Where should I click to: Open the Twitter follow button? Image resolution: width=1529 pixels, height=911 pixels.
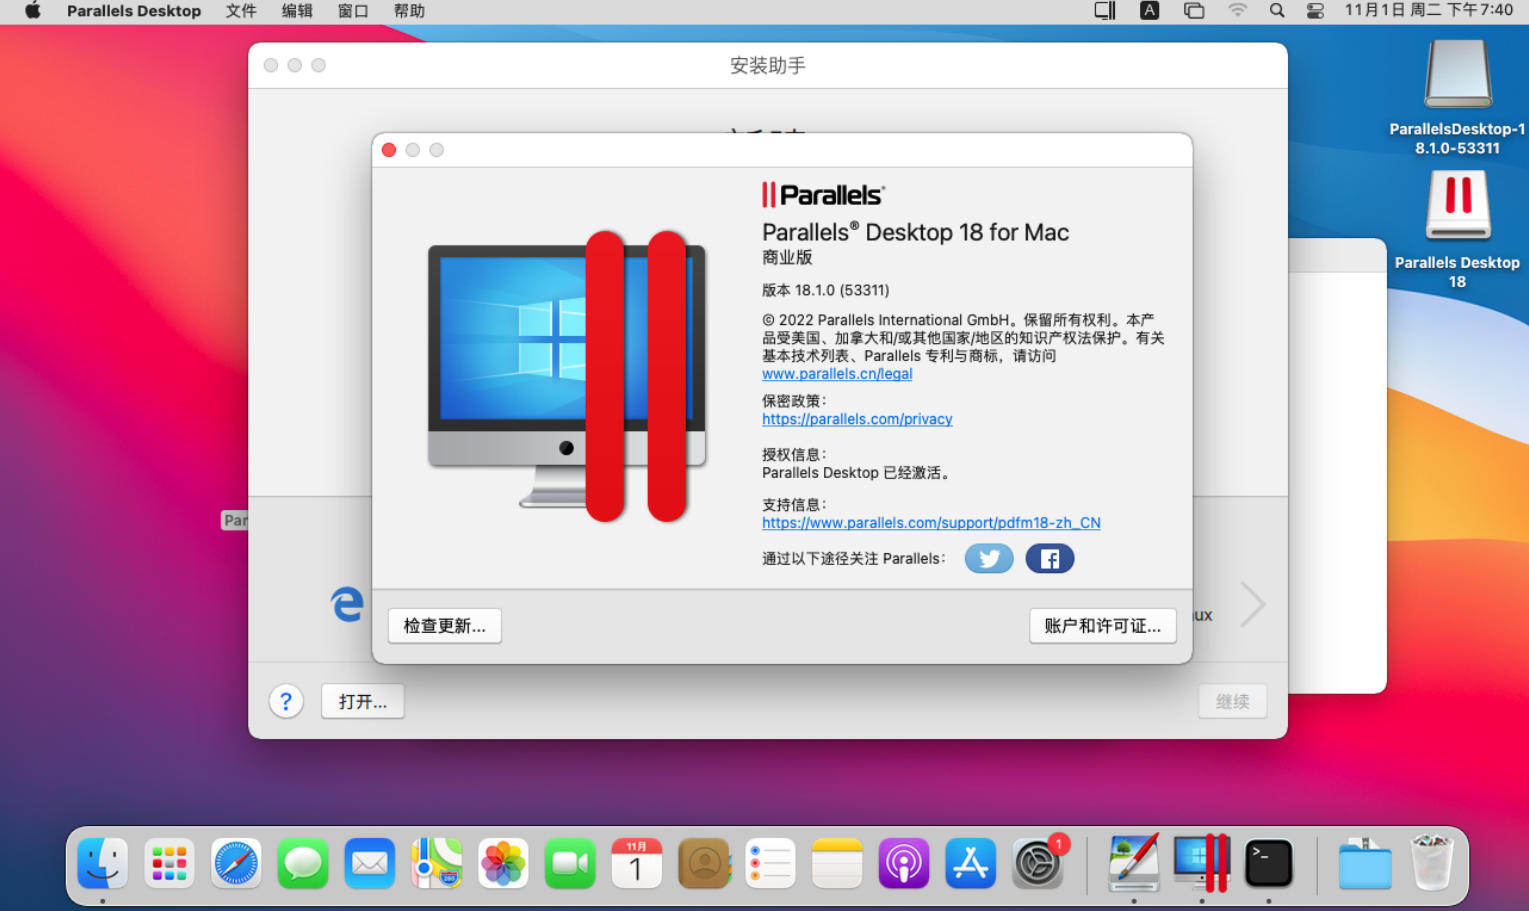(989, 558)
